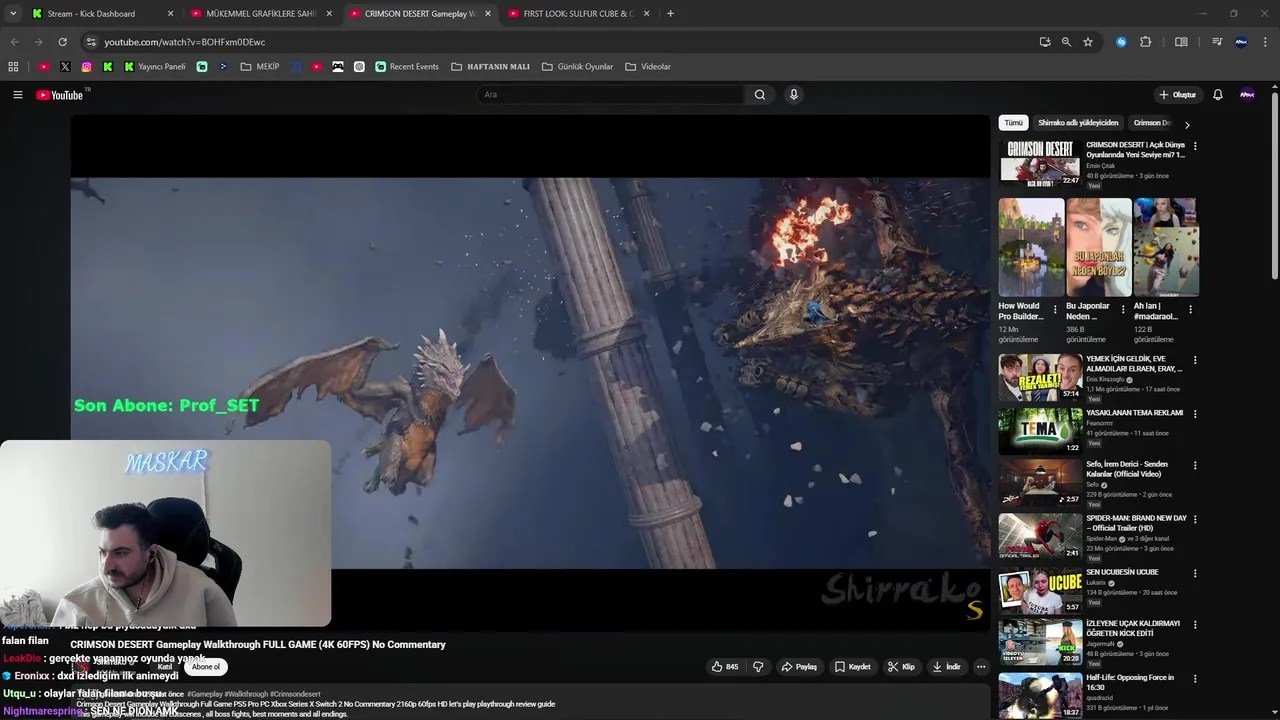Image resolution: width=1280 pixels, height=720 pixels.
Task: Expand the HAFTANIN MALI bookmarks folder
Action: click(x=490, y=67)
